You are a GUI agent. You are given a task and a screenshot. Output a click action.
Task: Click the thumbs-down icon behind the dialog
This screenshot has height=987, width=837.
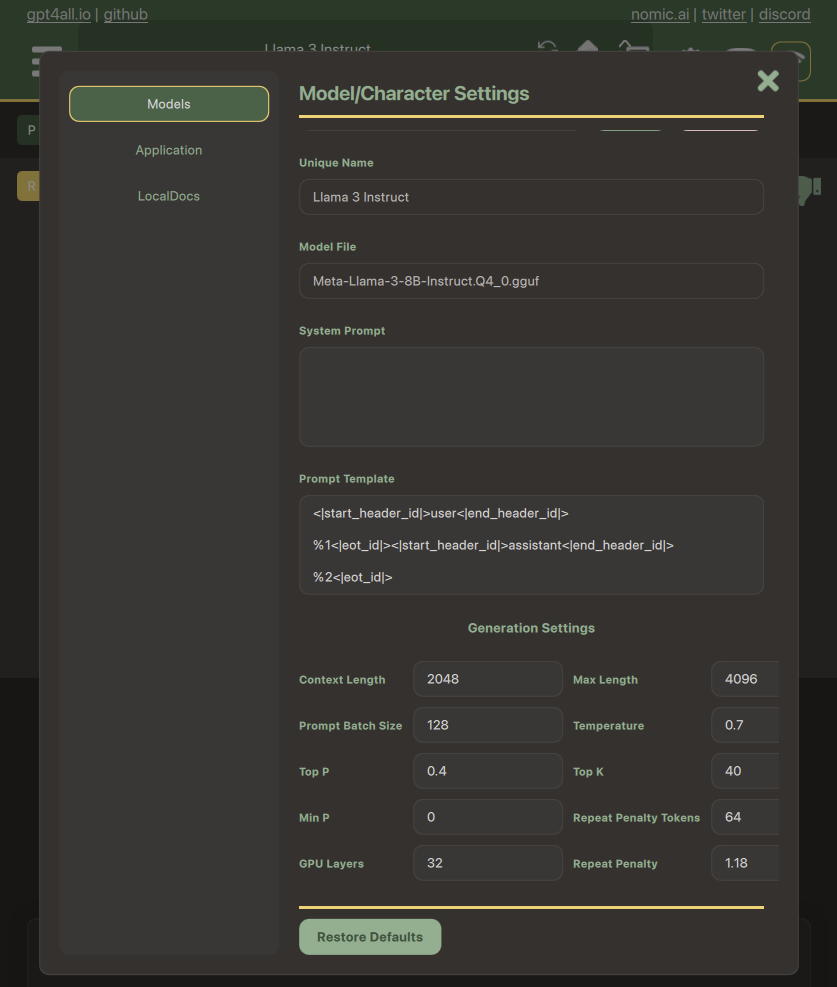pyautogui.click(x=809, y=189)
